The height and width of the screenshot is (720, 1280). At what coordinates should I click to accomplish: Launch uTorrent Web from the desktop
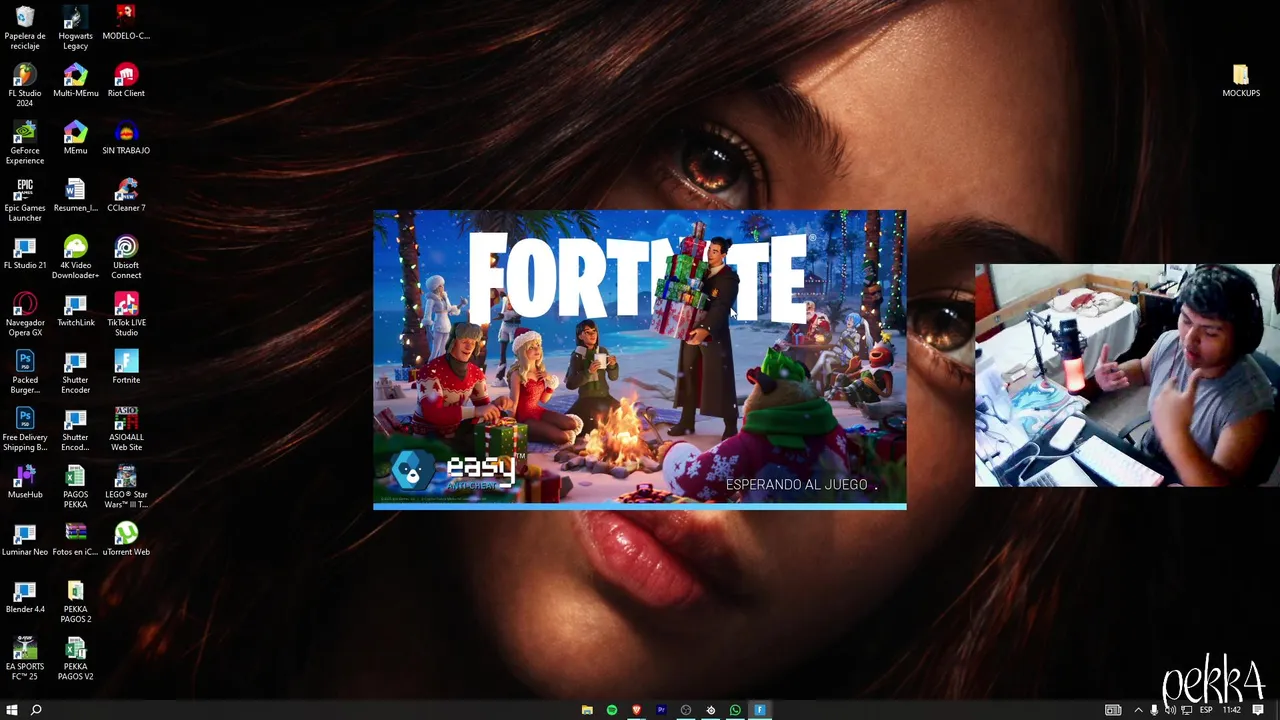(126, 538)
